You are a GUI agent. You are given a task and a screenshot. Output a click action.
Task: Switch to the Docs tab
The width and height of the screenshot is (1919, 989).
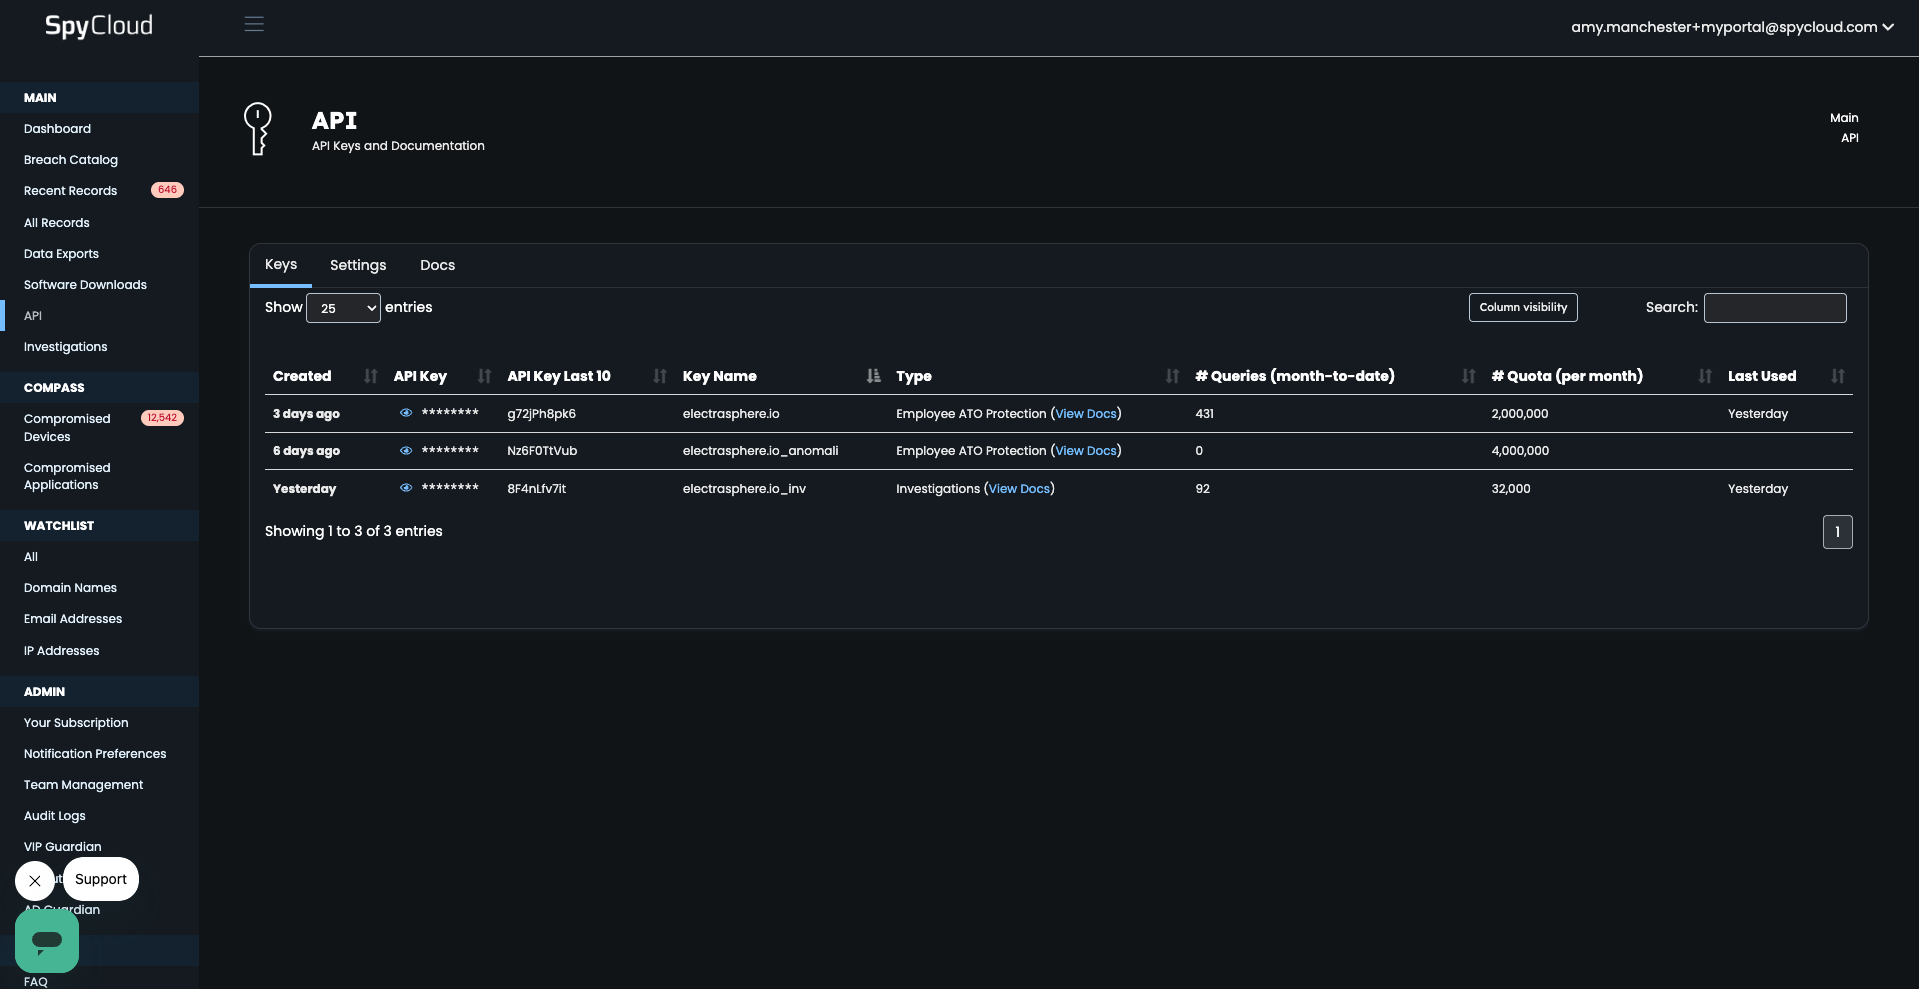[437, 265]
